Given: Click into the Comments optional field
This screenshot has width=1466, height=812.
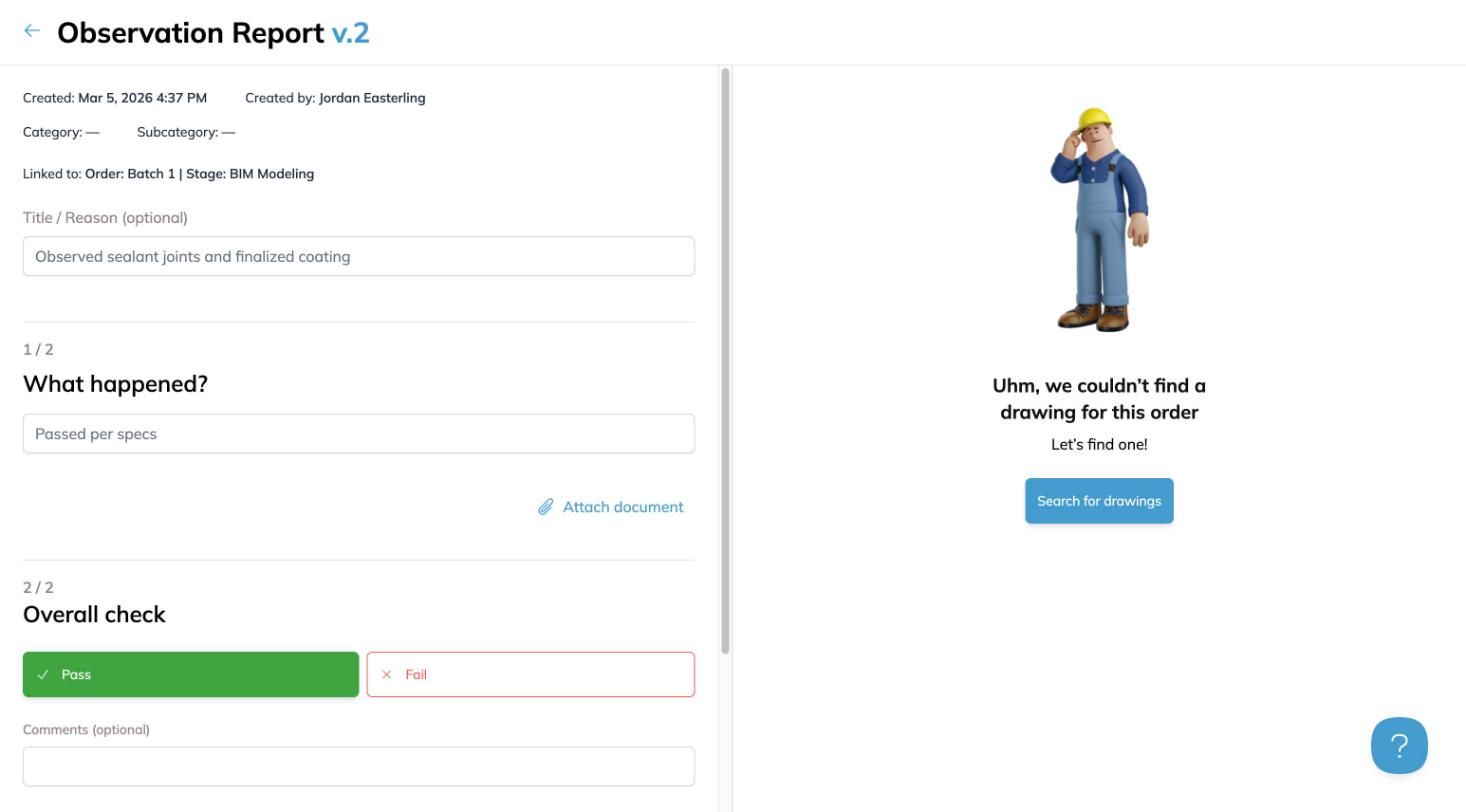Looking at the screenshot, I should click(359, 767).
